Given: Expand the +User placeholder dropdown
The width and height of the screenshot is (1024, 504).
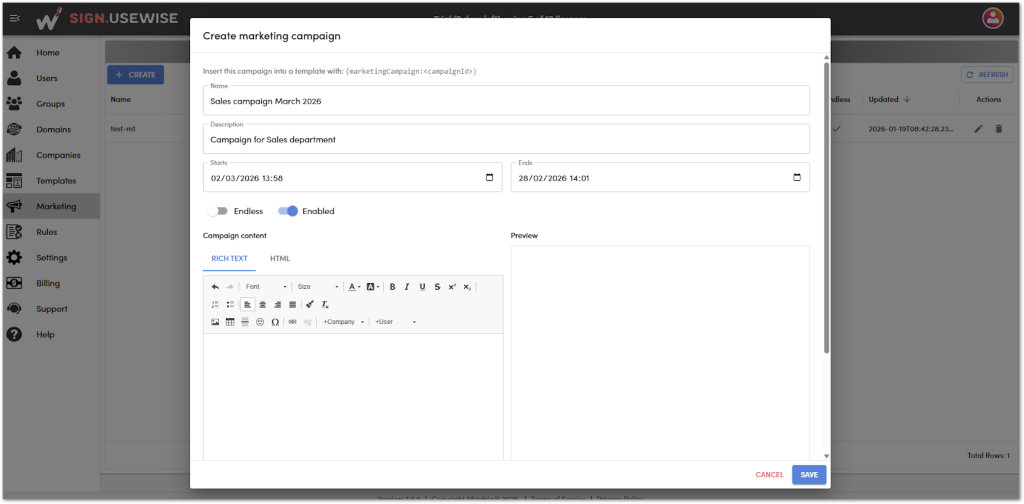Looking at the screenshot, I should 395,322.
